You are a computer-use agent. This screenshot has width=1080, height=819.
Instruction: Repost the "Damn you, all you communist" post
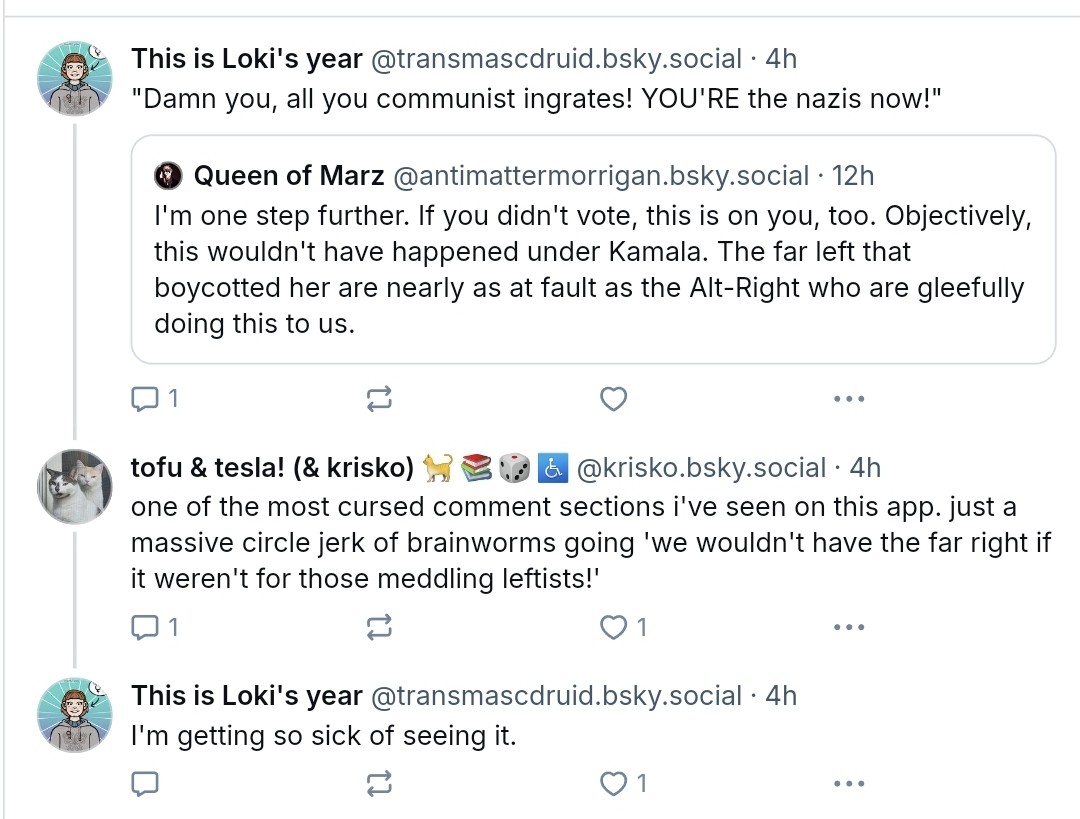pos(379,399)
